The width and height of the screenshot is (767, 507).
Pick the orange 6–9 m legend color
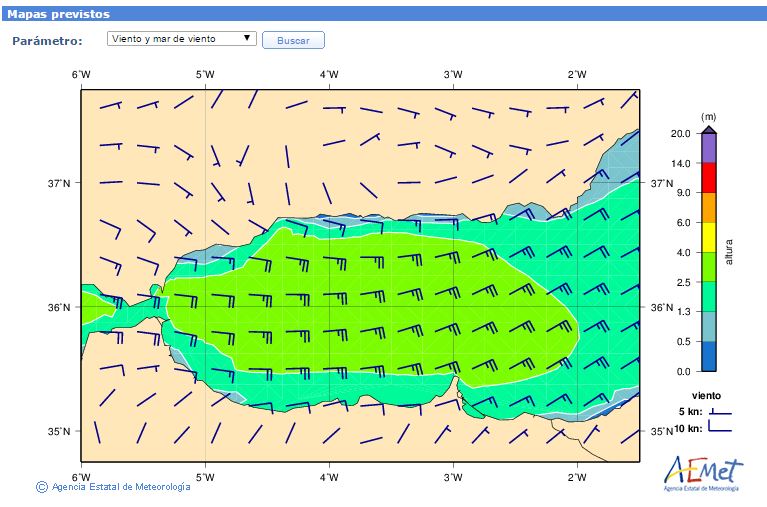point(708,207)
